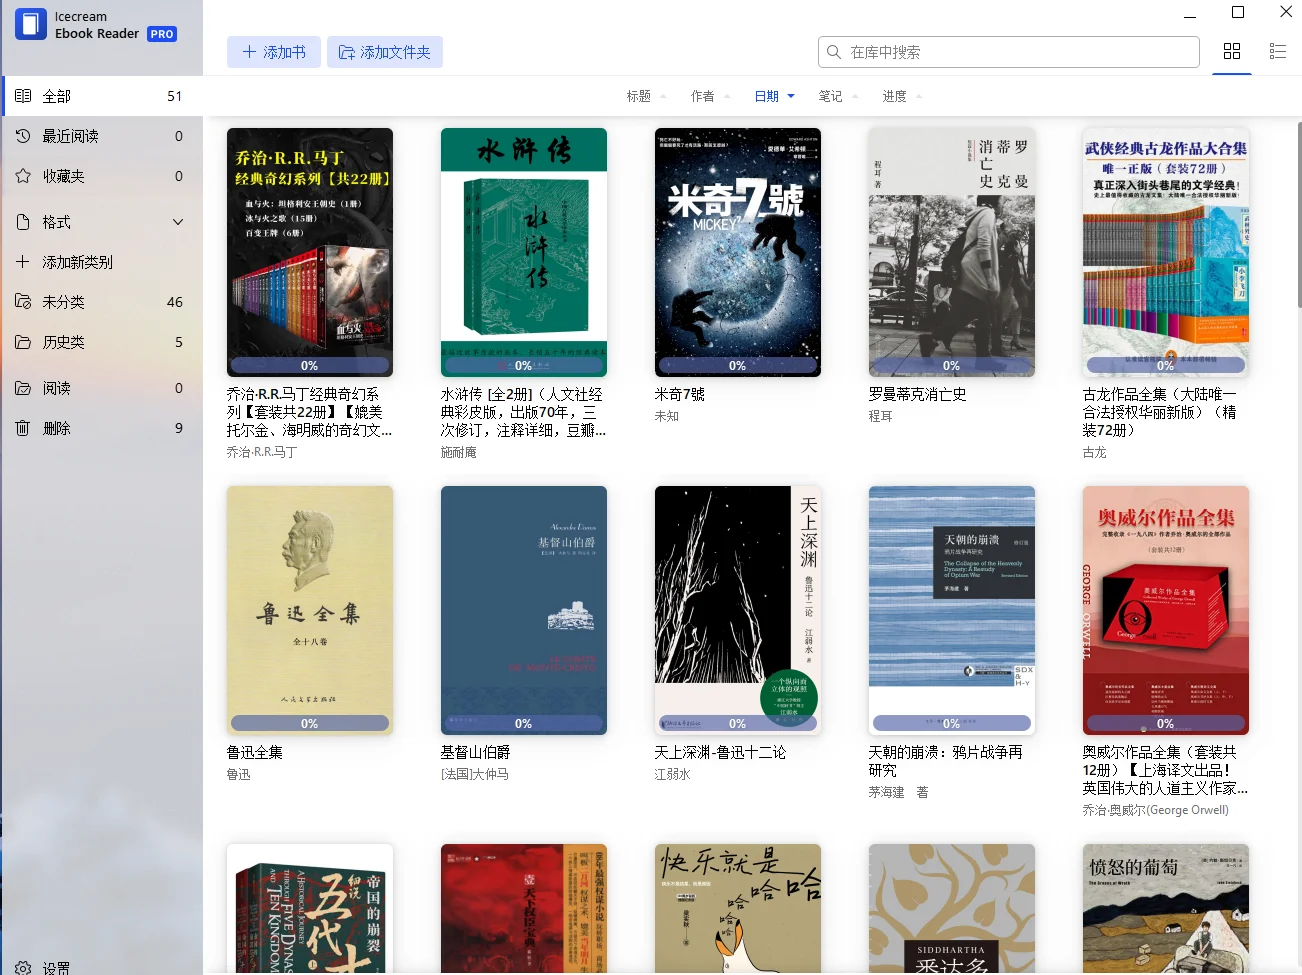The width and height of the screenshot is (1302, 975).
Task: Open 基督山伯爵 book cover
Action: click(524, 610)
